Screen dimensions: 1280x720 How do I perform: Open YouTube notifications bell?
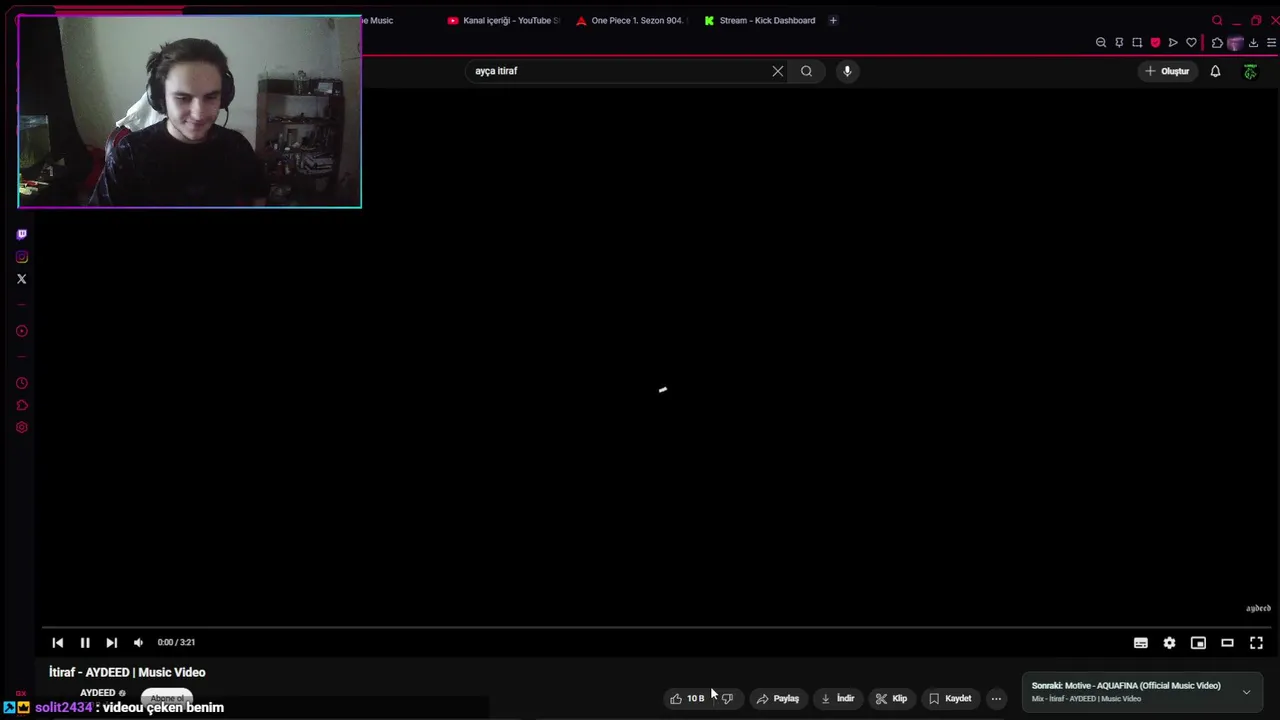click(1215, 71)
